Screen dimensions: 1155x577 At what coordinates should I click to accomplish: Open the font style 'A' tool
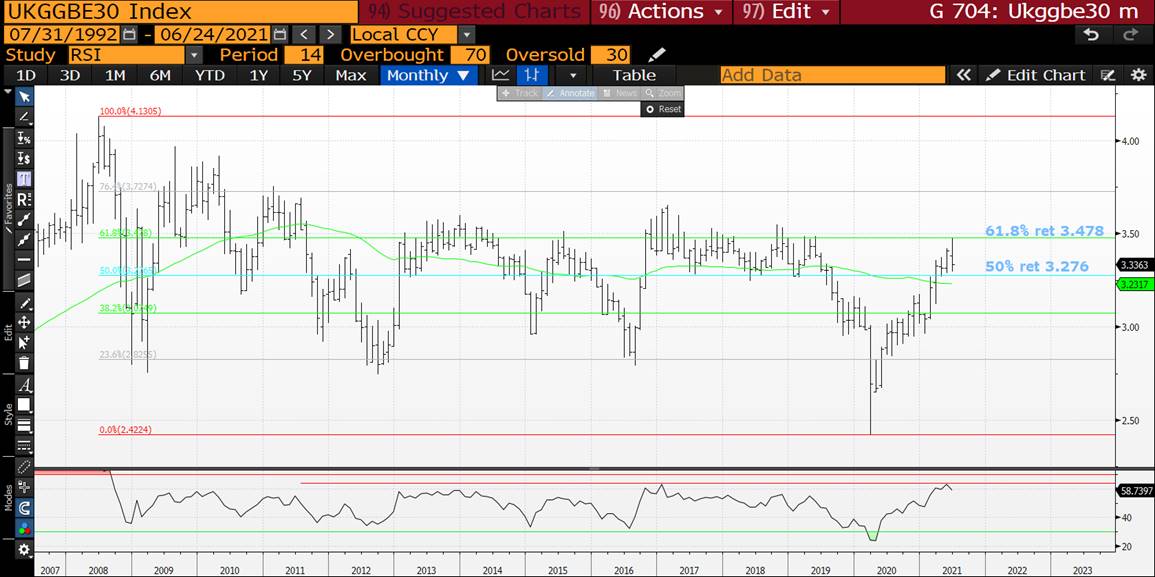tap(24, 385)
